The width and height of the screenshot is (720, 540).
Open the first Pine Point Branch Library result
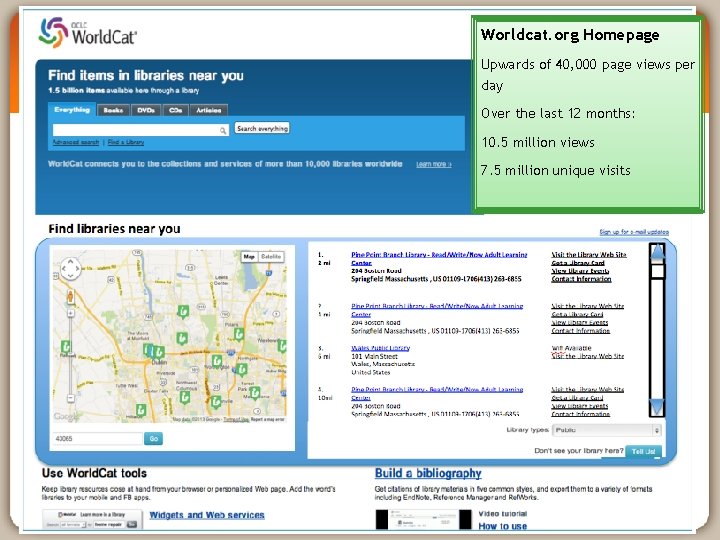click(439, 259)
